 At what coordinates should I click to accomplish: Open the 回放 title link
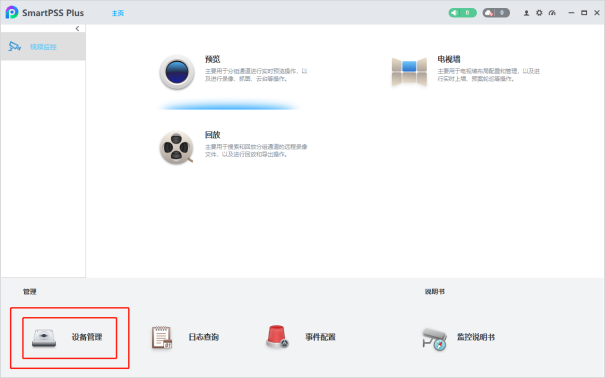coord(212,135)
